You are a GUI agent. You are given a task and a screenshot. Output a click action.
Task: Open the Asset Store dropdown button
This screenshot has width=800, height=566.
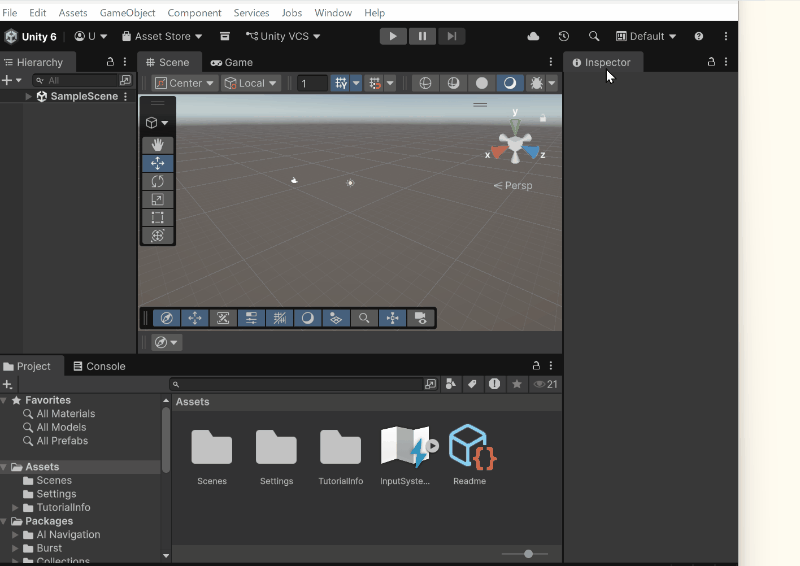pyautogui.click(x=162, y=36)
